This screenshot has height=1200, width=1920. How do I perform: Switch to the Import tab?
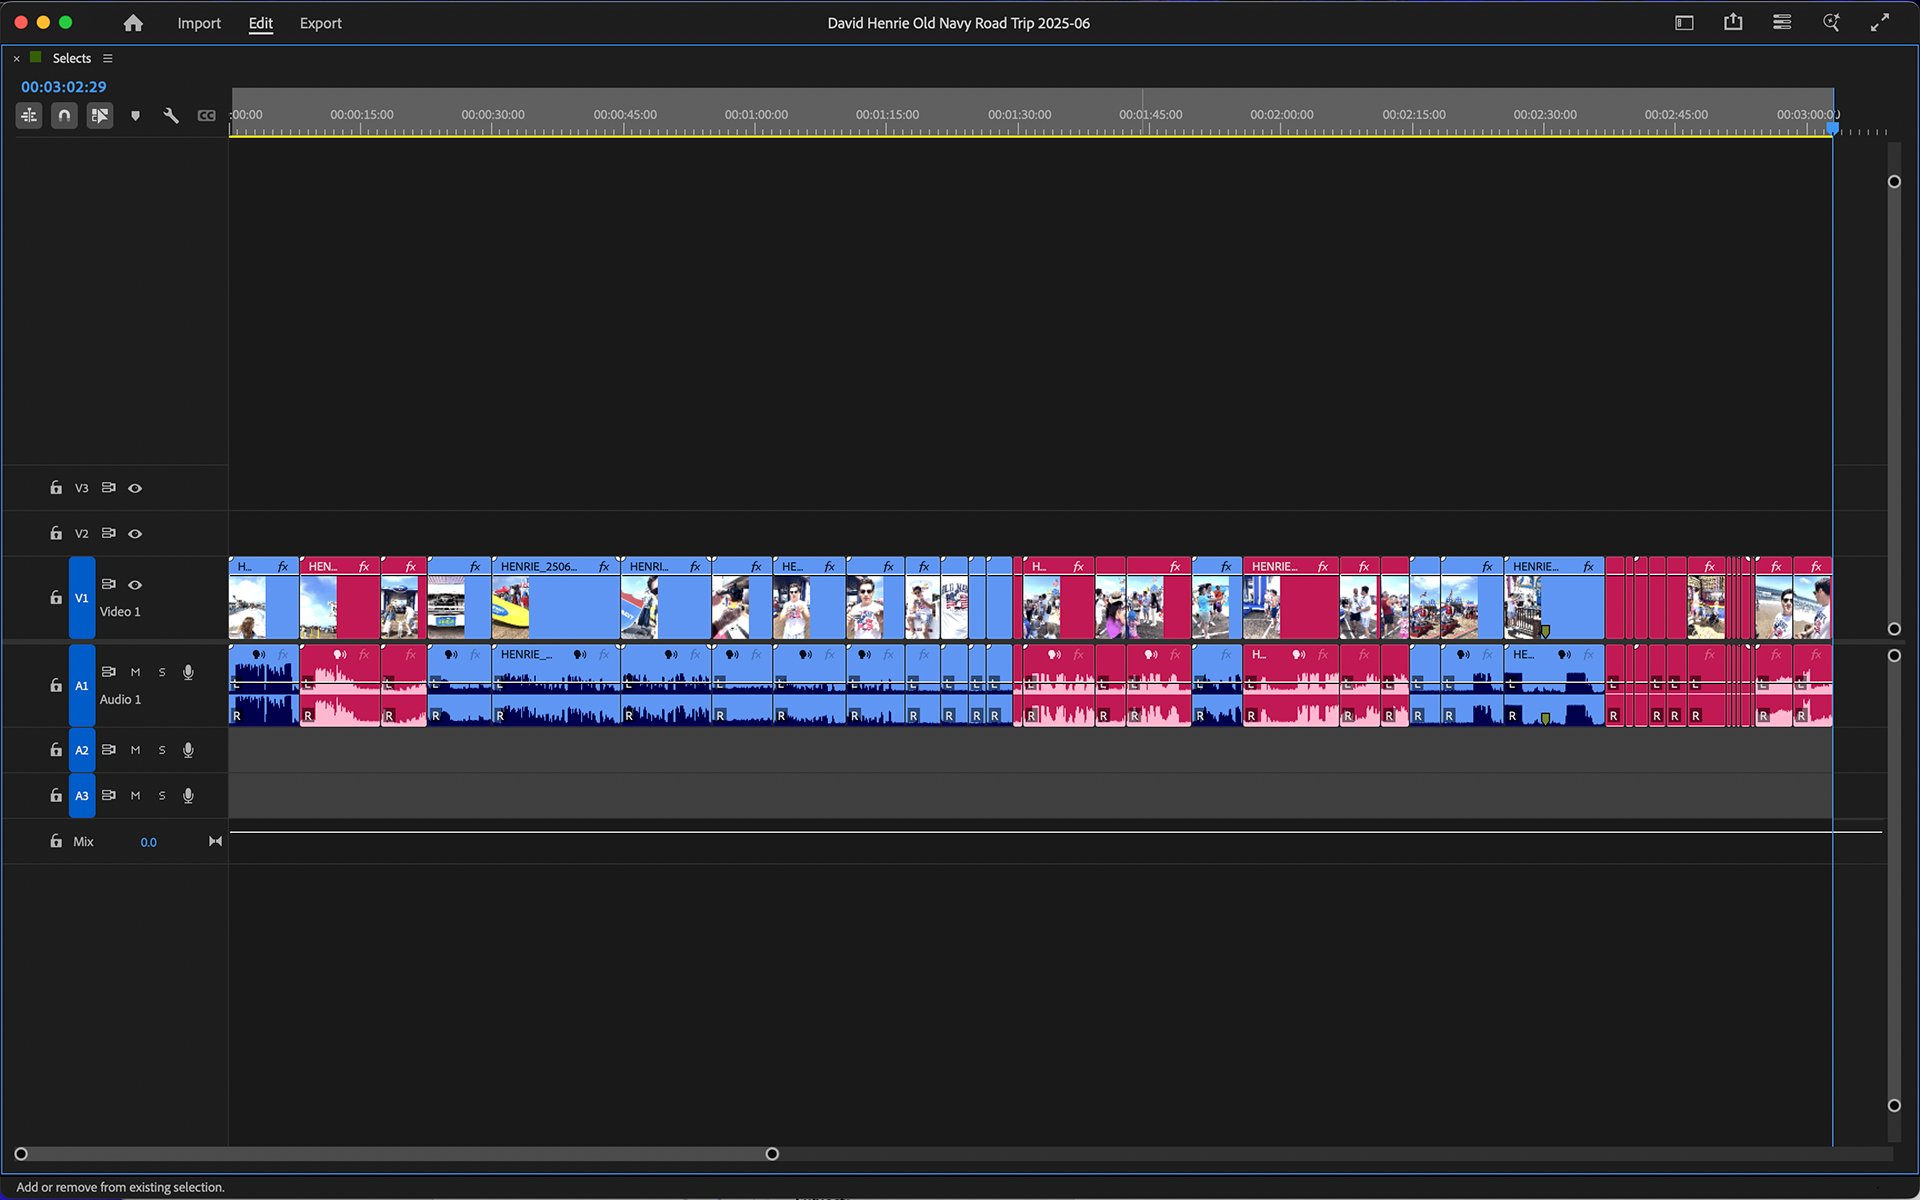click(199, 23)
